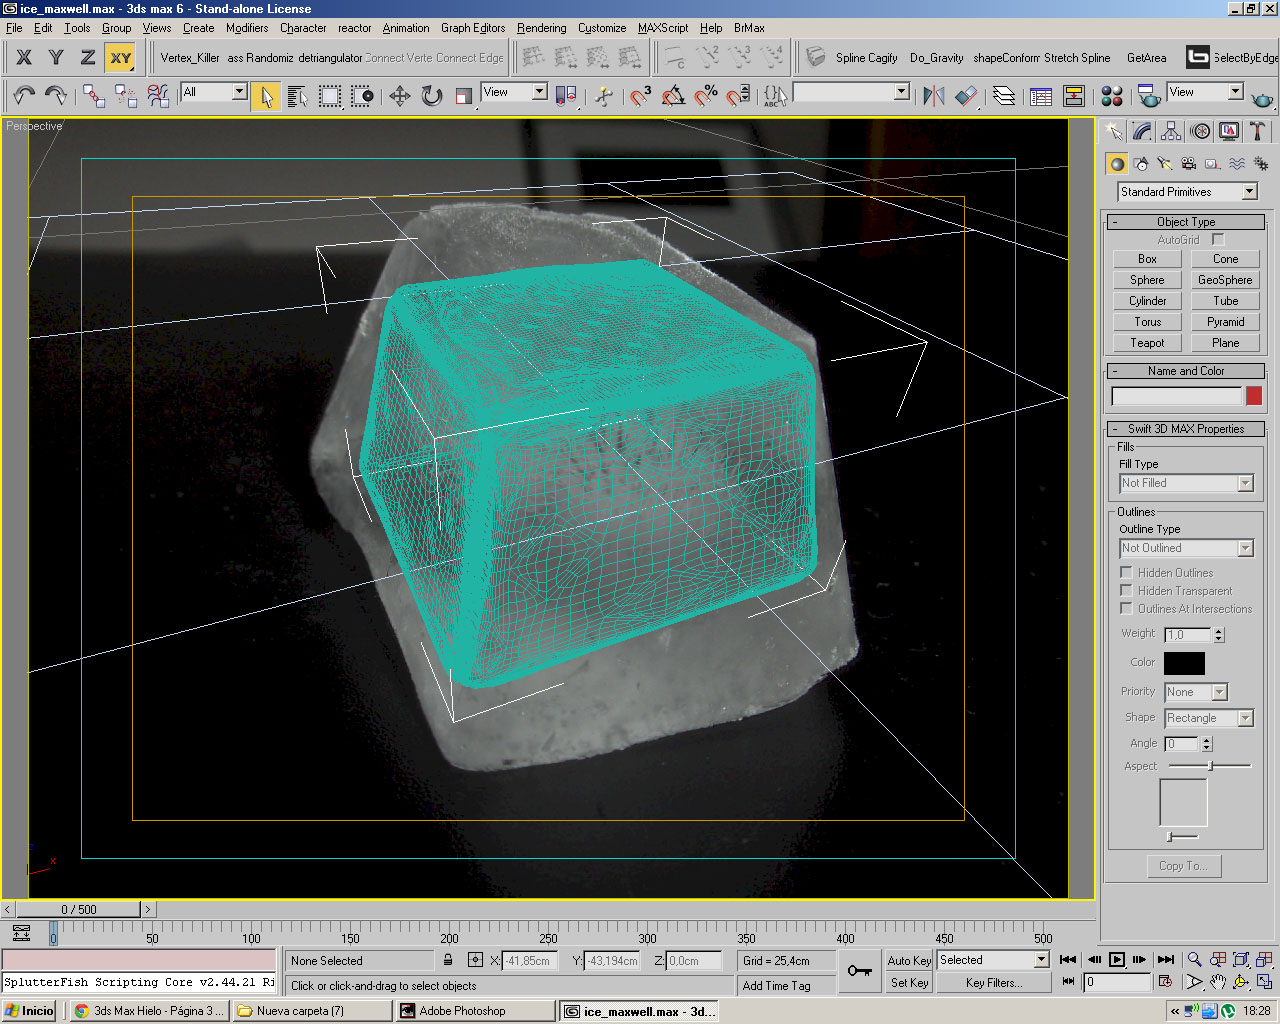Viewport: 1280px width, 1024px height.
Task: Open the Rendering menu
Action: tap(541, 28)
